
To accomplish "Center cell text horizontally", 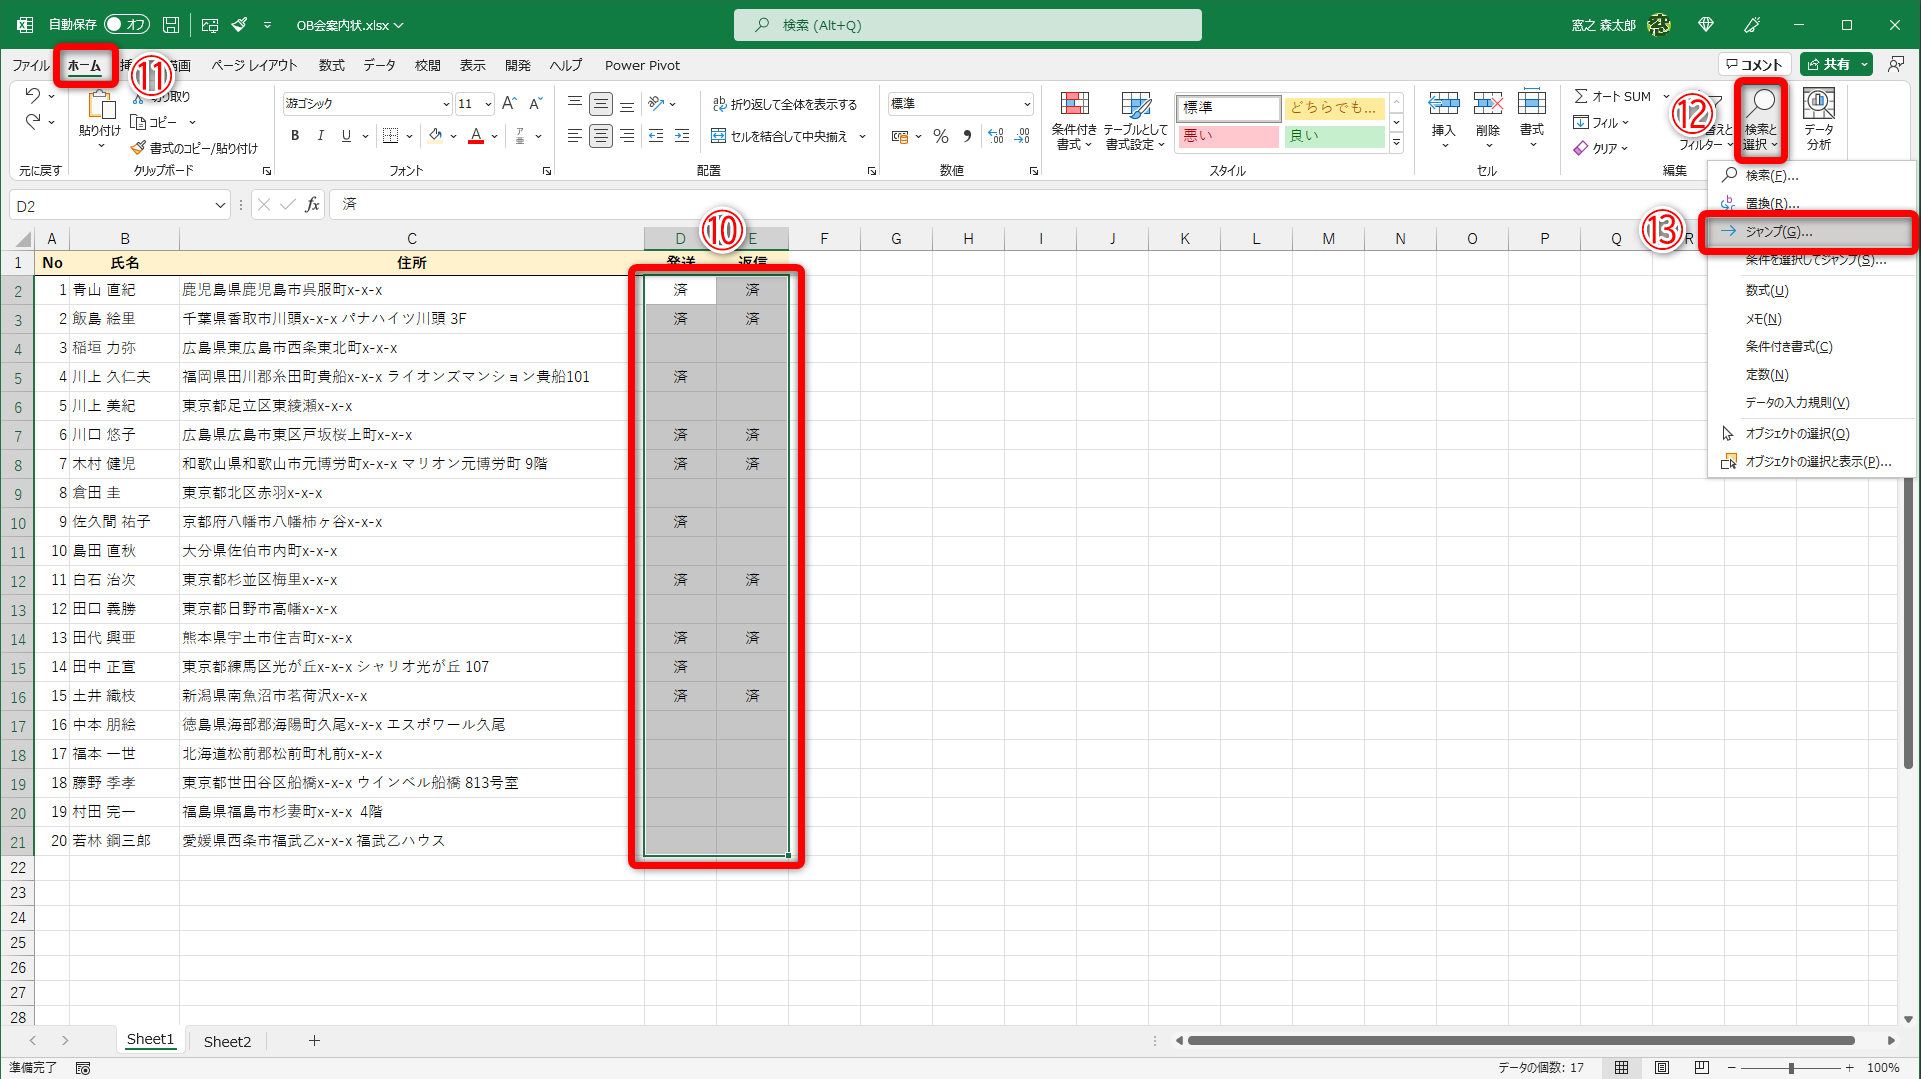I will coord(600,136).
